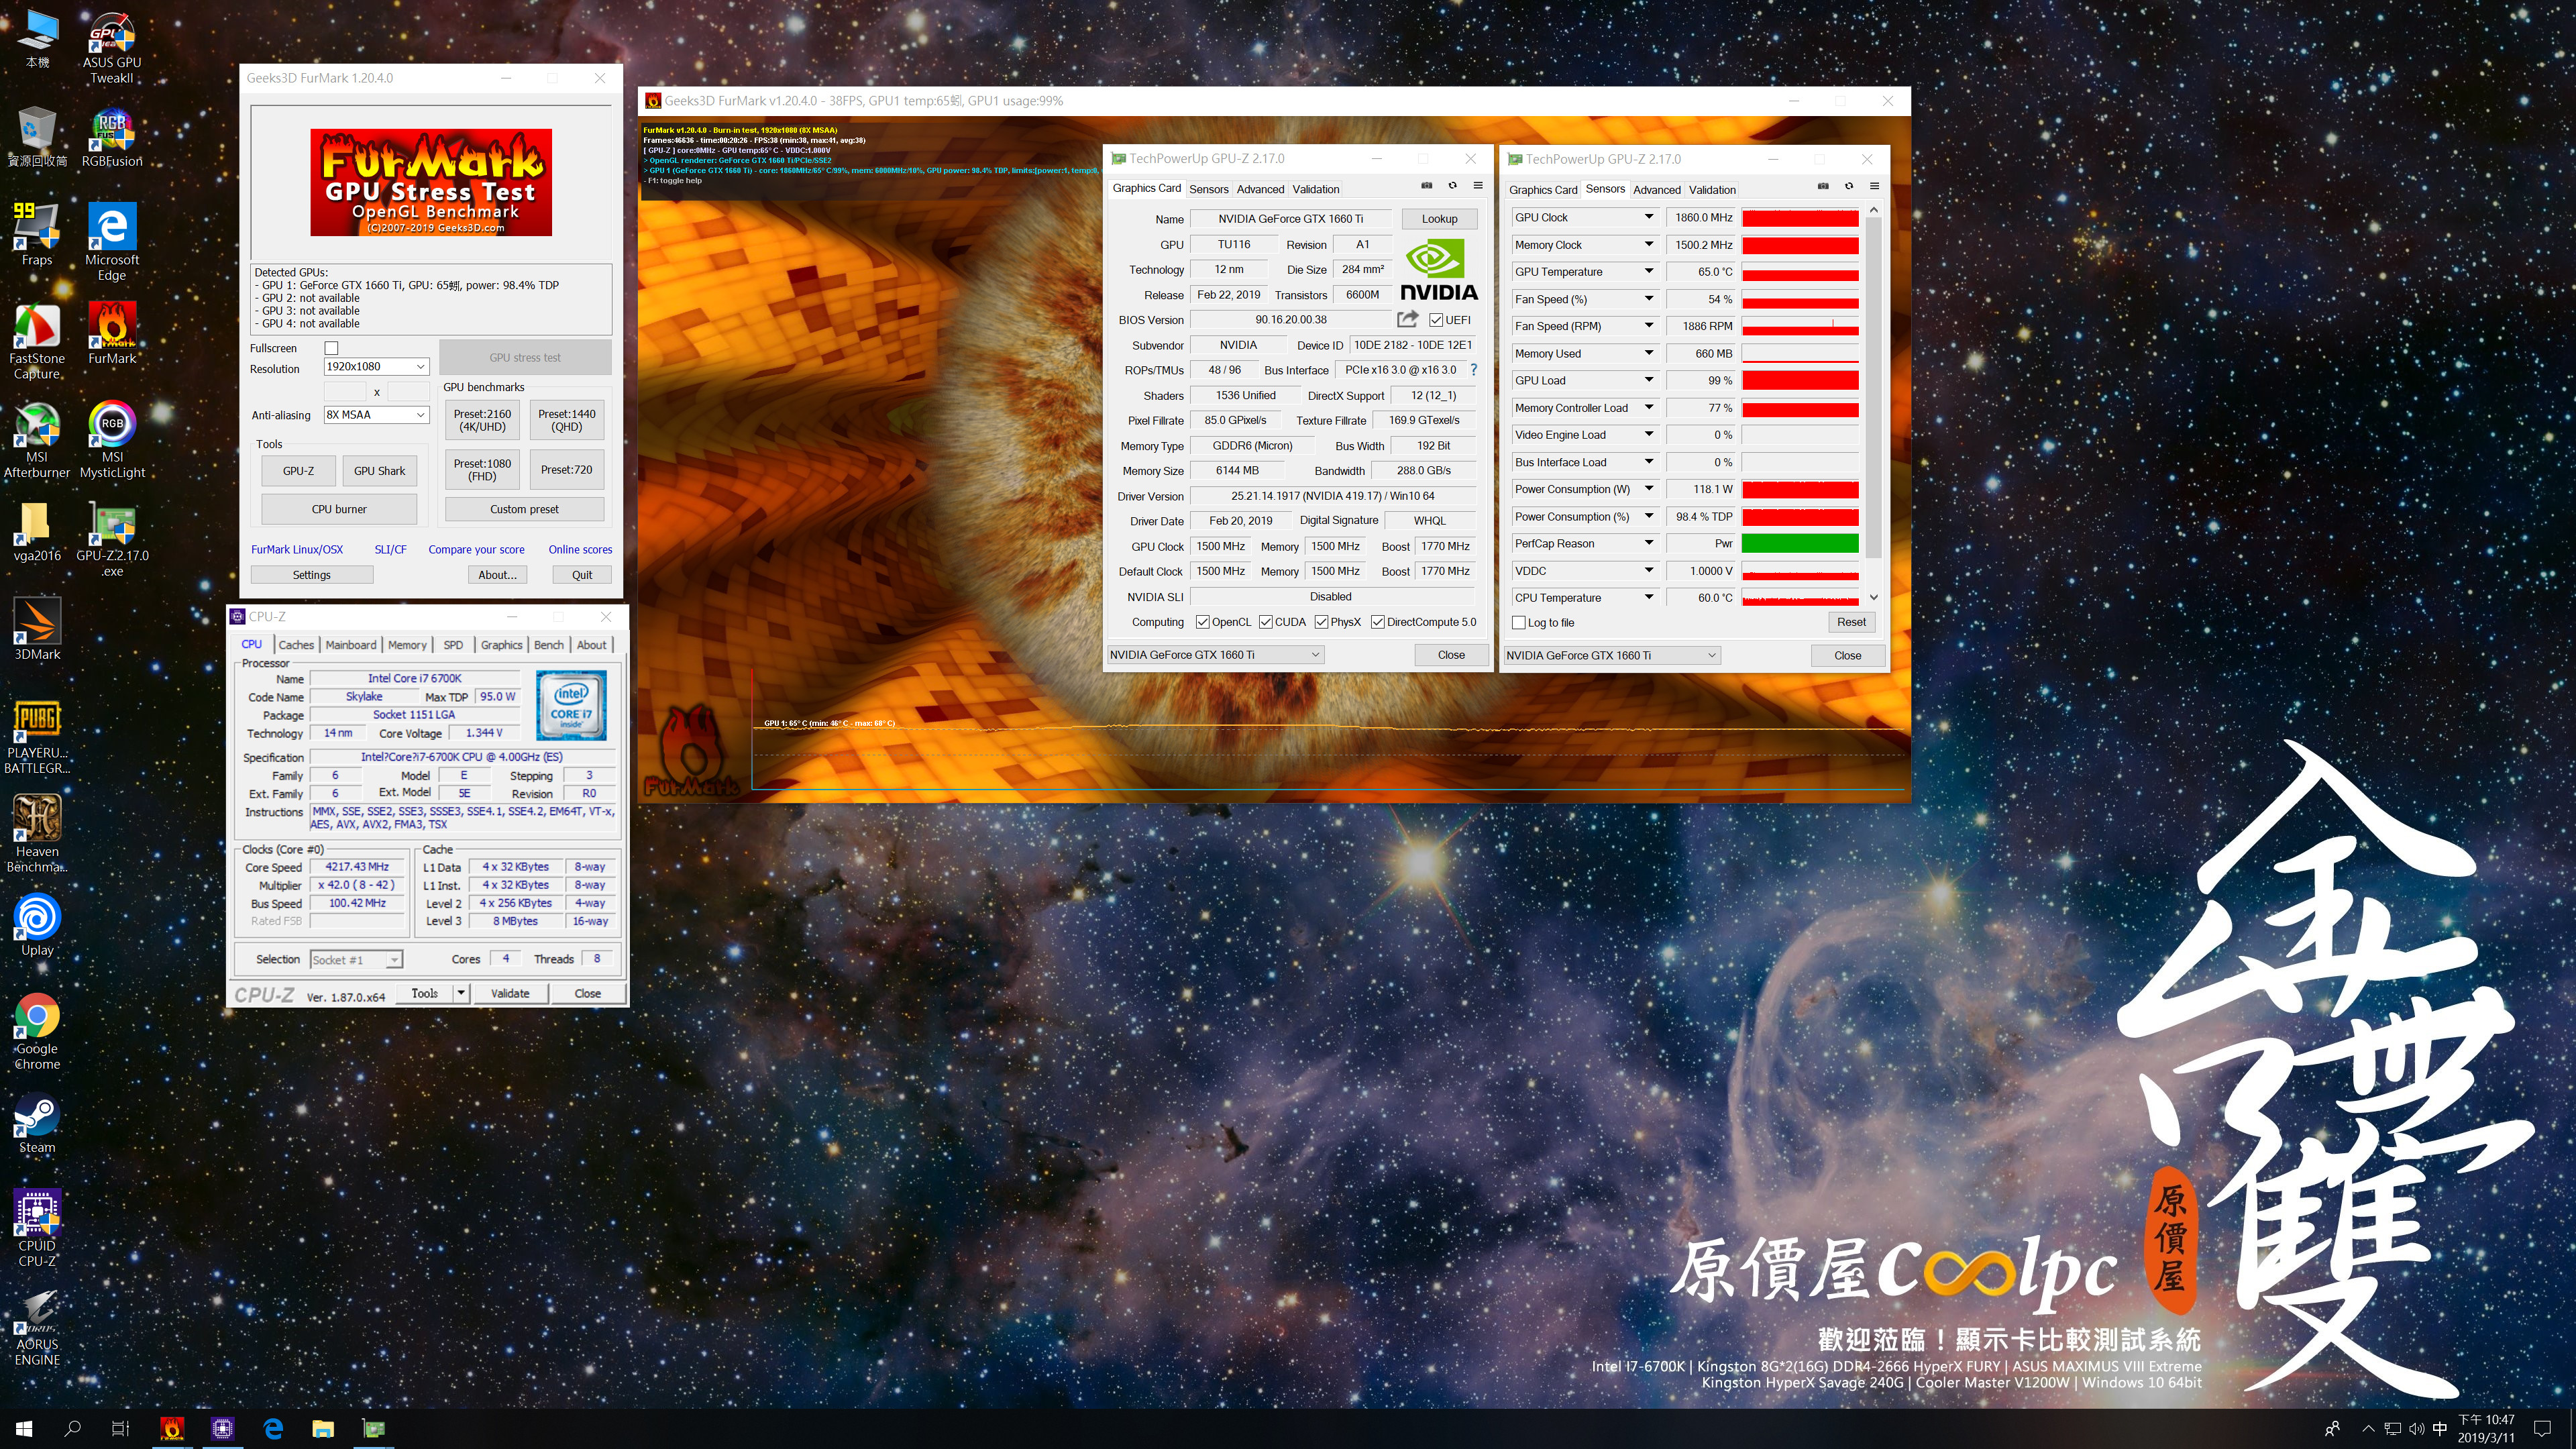The height and width of the screenshot is (1449, 2576).
Task: Open the RGBFusion desktop shortcut
Action: [x=112, y=138]
